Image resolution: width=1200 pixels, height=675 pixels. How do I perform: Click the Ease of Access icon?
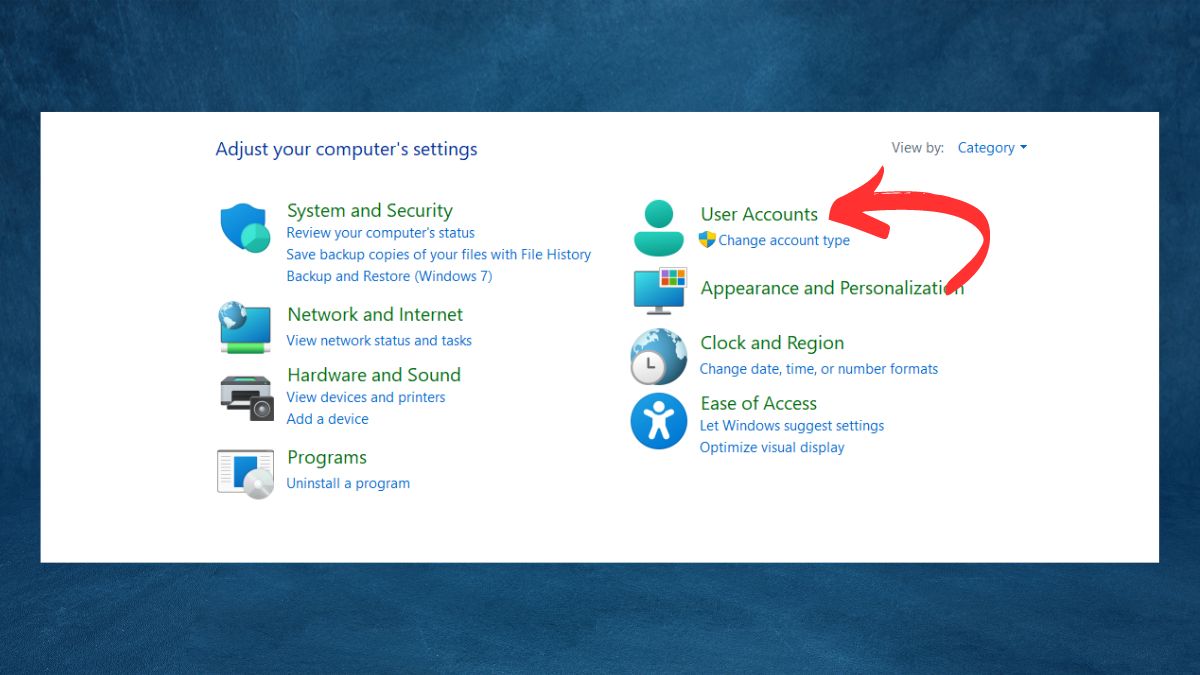click(659, 422)
